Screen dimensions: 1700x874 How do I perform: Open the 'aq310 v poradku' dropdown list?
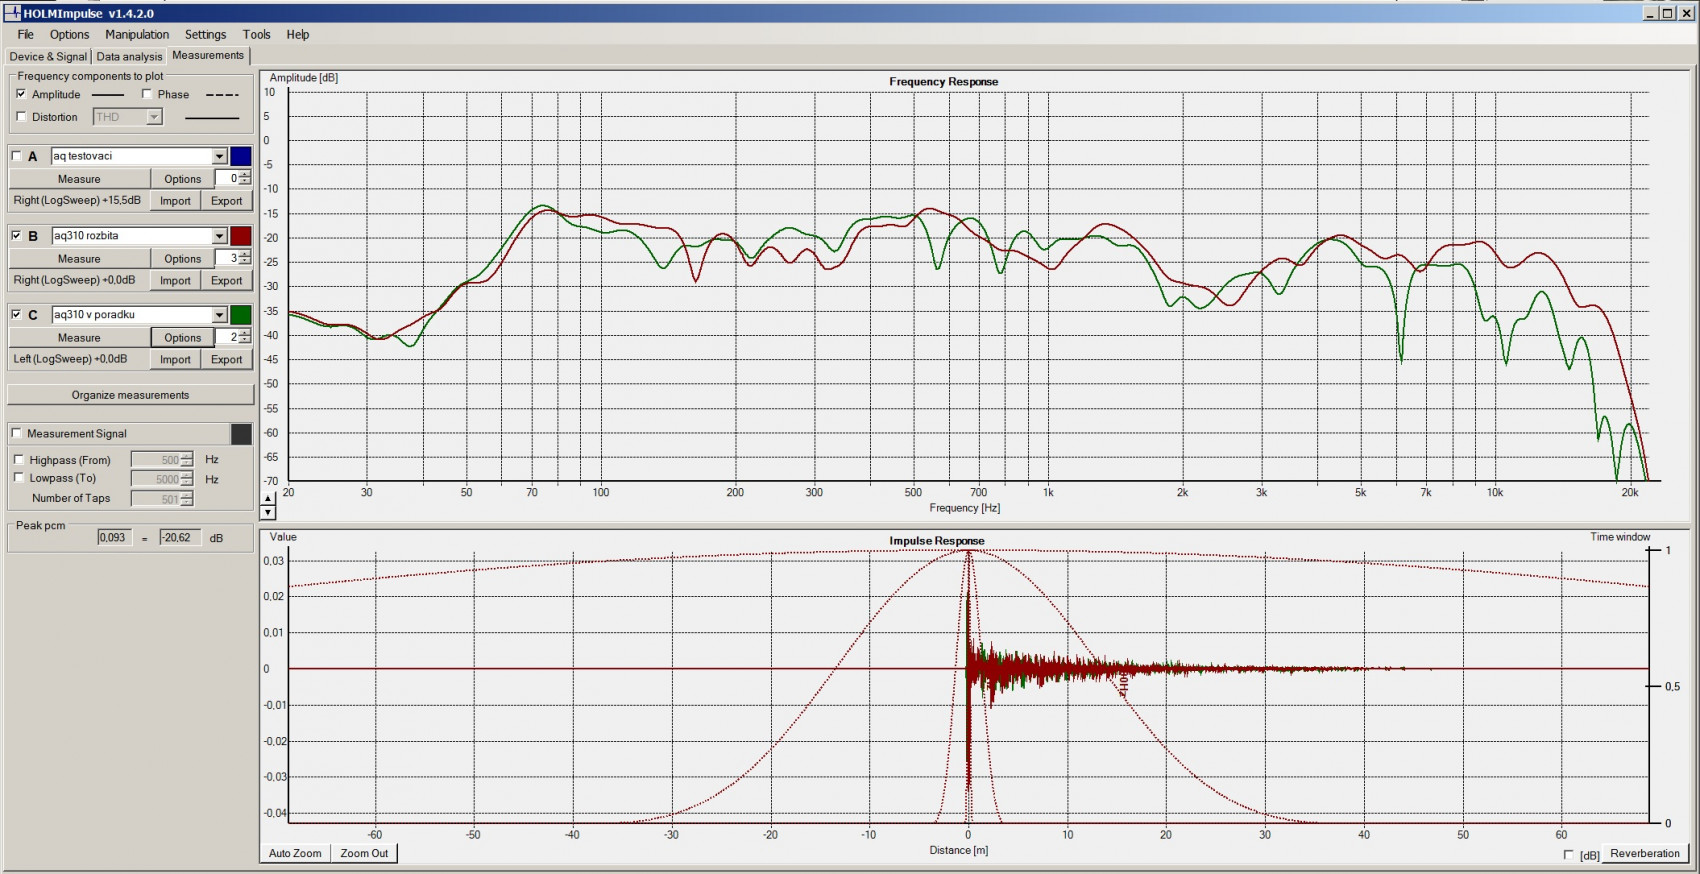click(x=219, y=315)
